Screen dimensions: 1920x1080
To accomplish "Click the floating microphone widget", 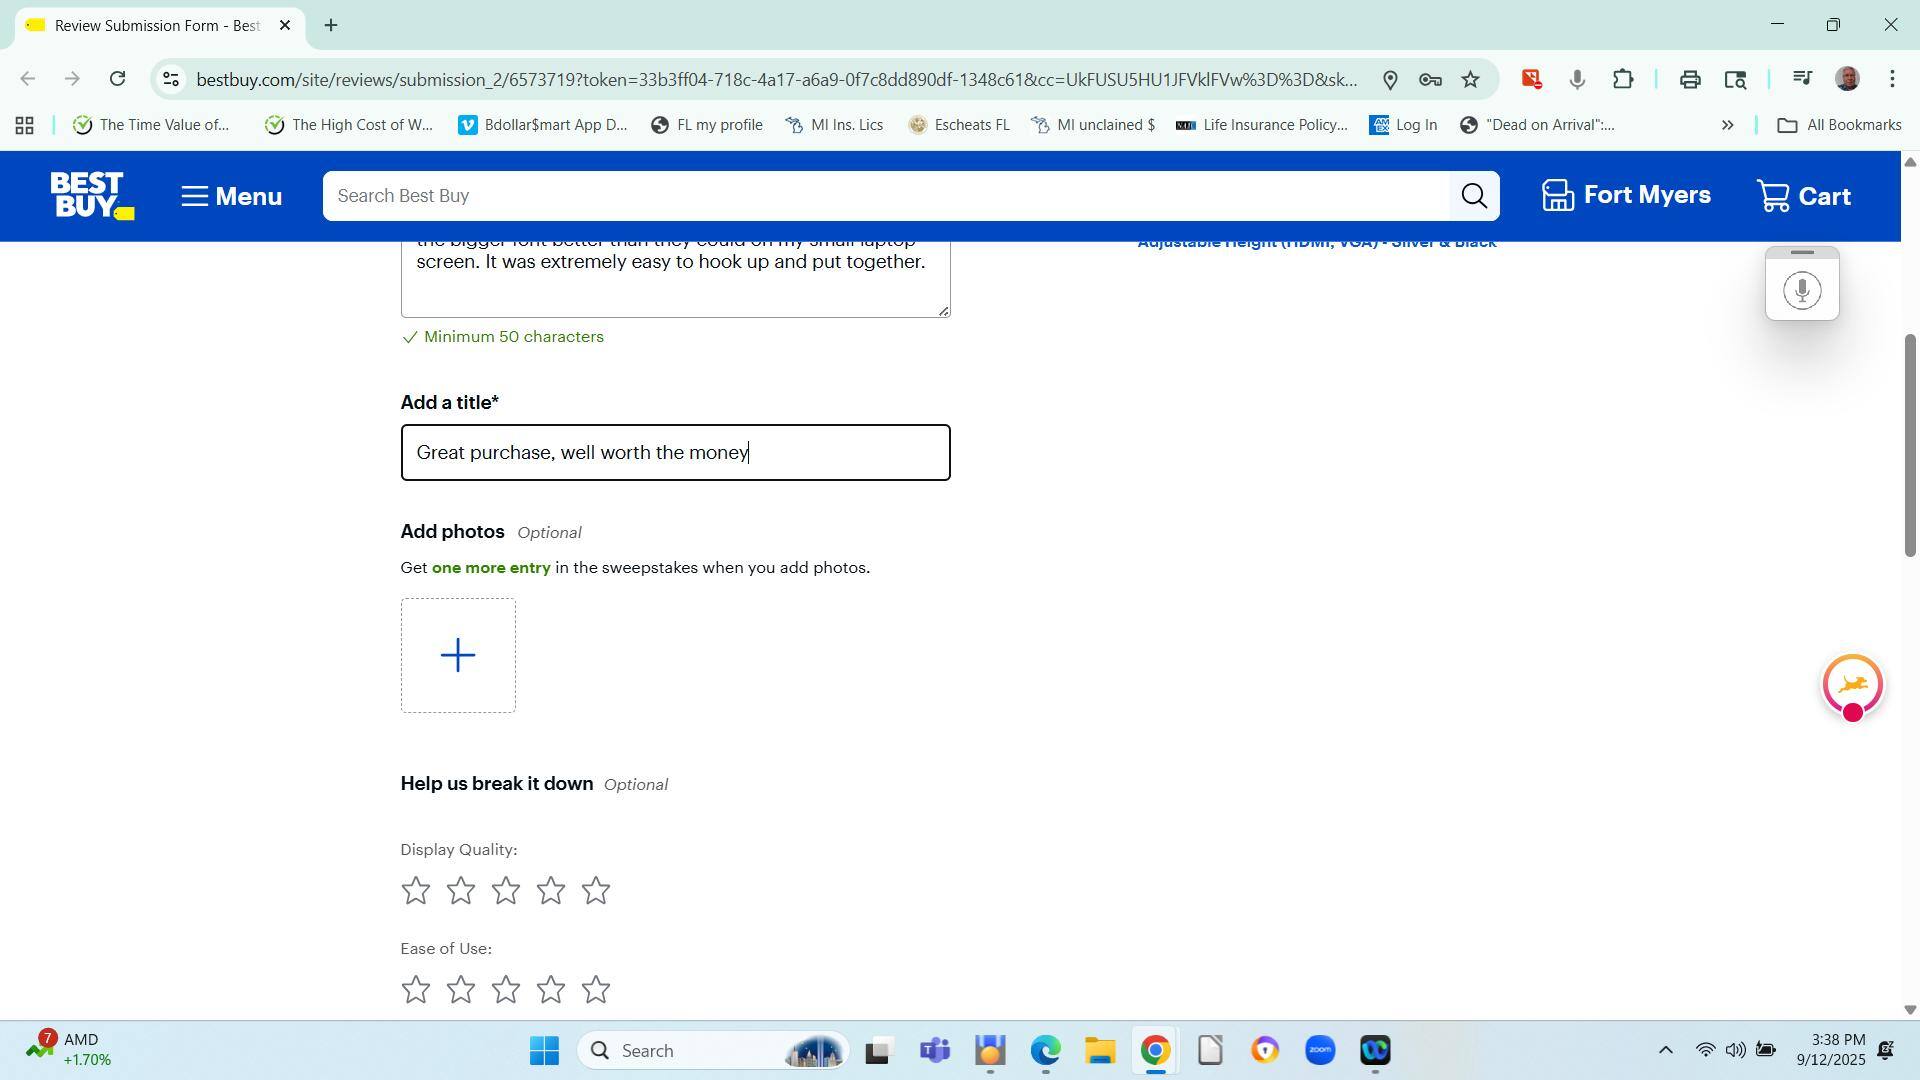I will 1801,291.
